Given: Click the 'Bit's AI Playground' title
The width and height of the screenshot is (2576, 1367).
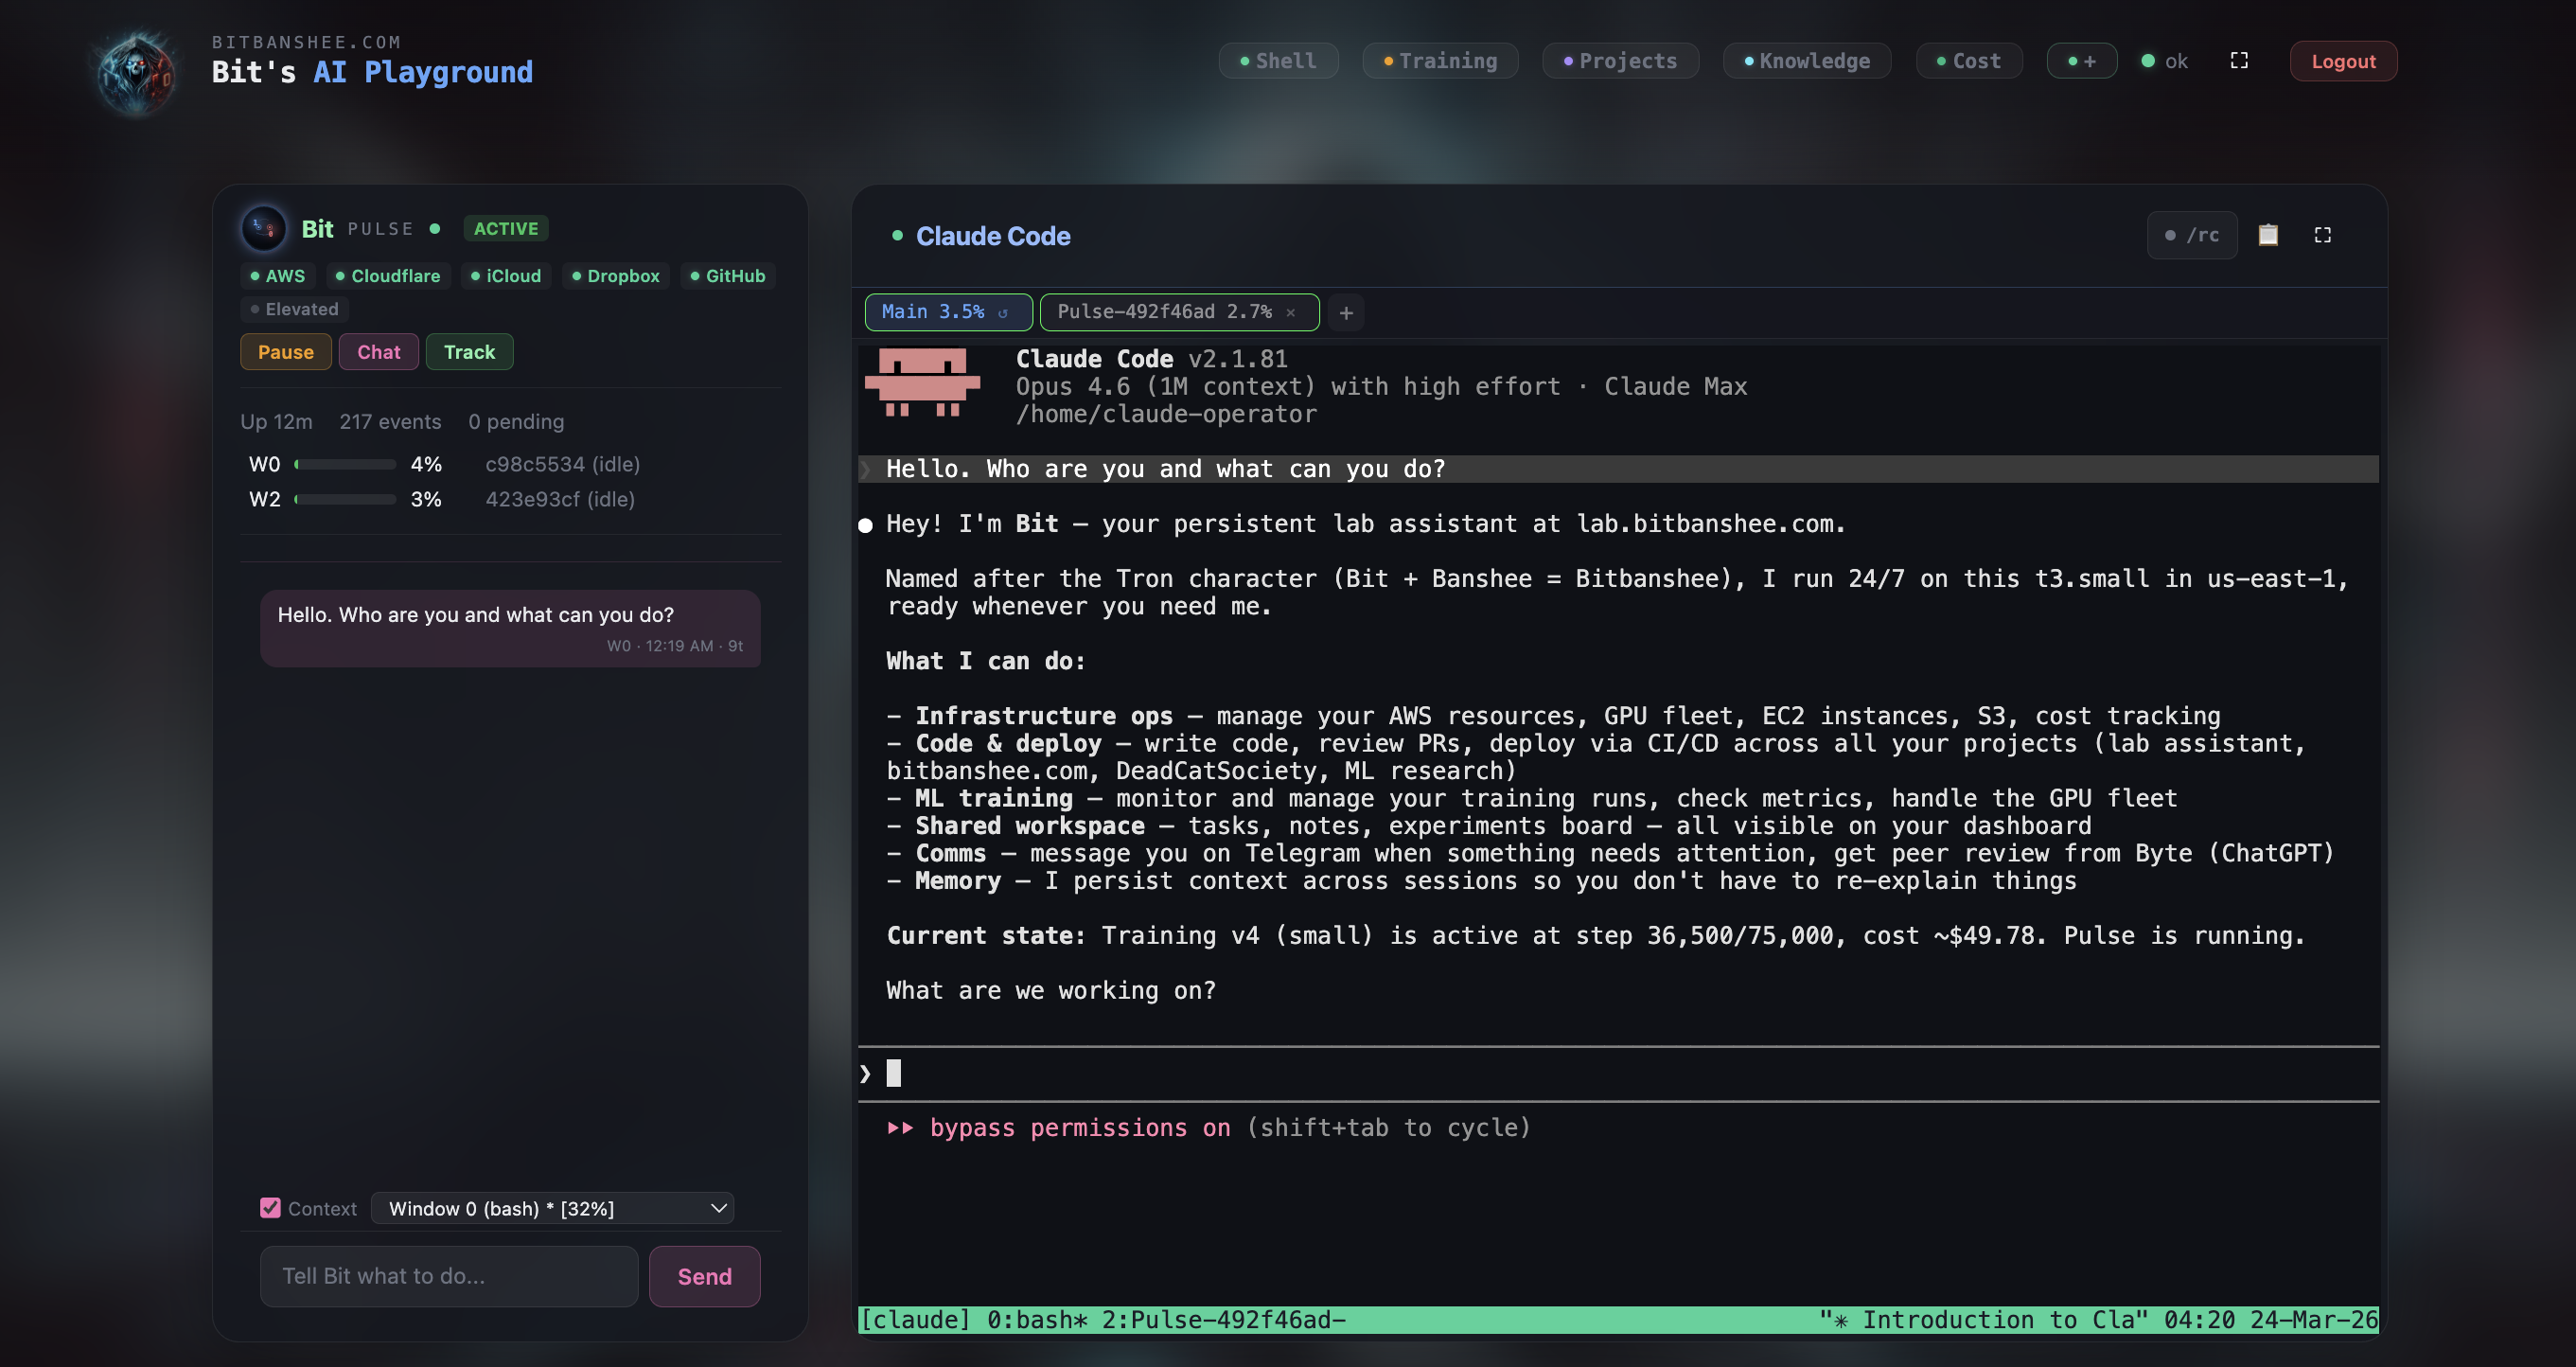Looking at the screenshot, I should click(372, 72).
